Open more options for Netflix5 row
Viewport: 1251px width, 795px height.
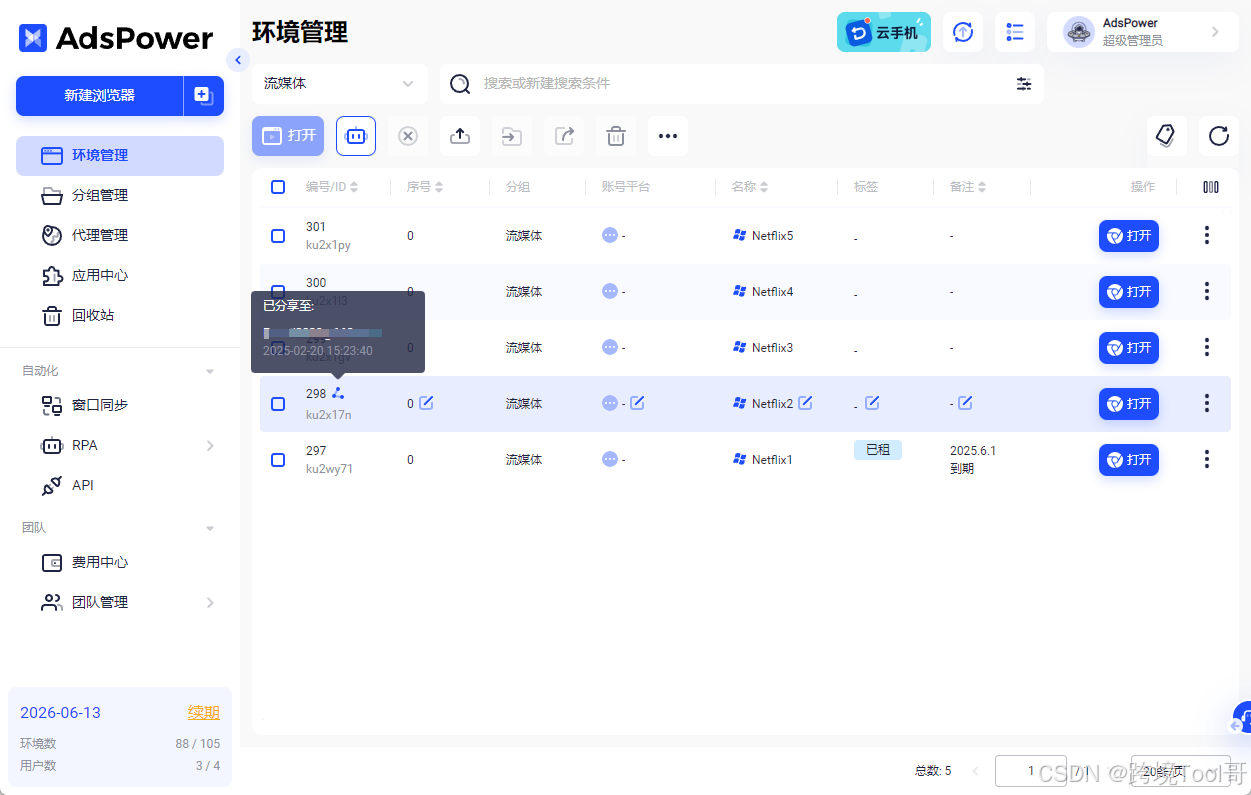tap(1207, 236)
